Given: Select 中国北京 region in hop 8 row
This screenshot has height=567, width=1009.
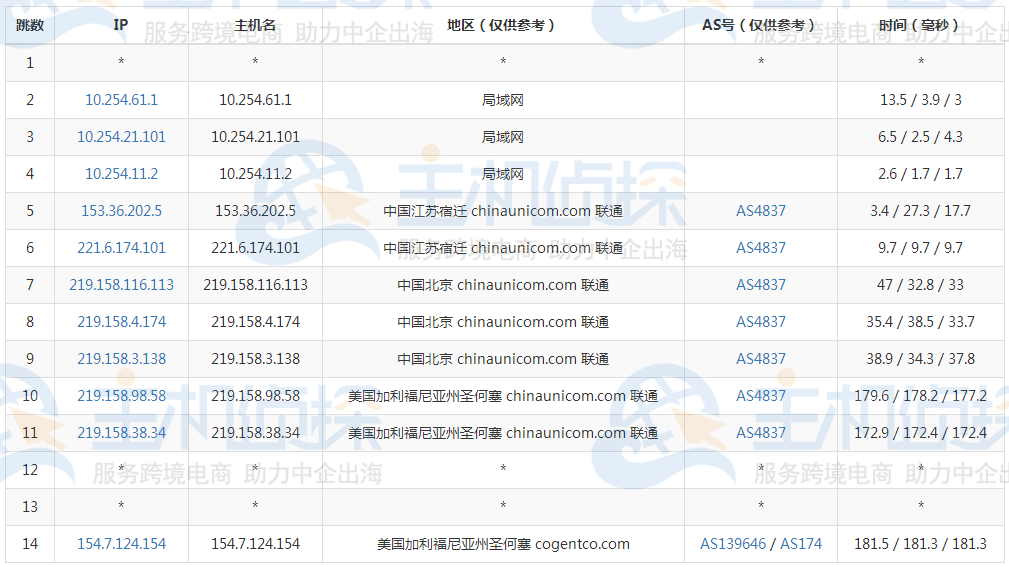Looking at the screenshot, I should click(503, 322).
